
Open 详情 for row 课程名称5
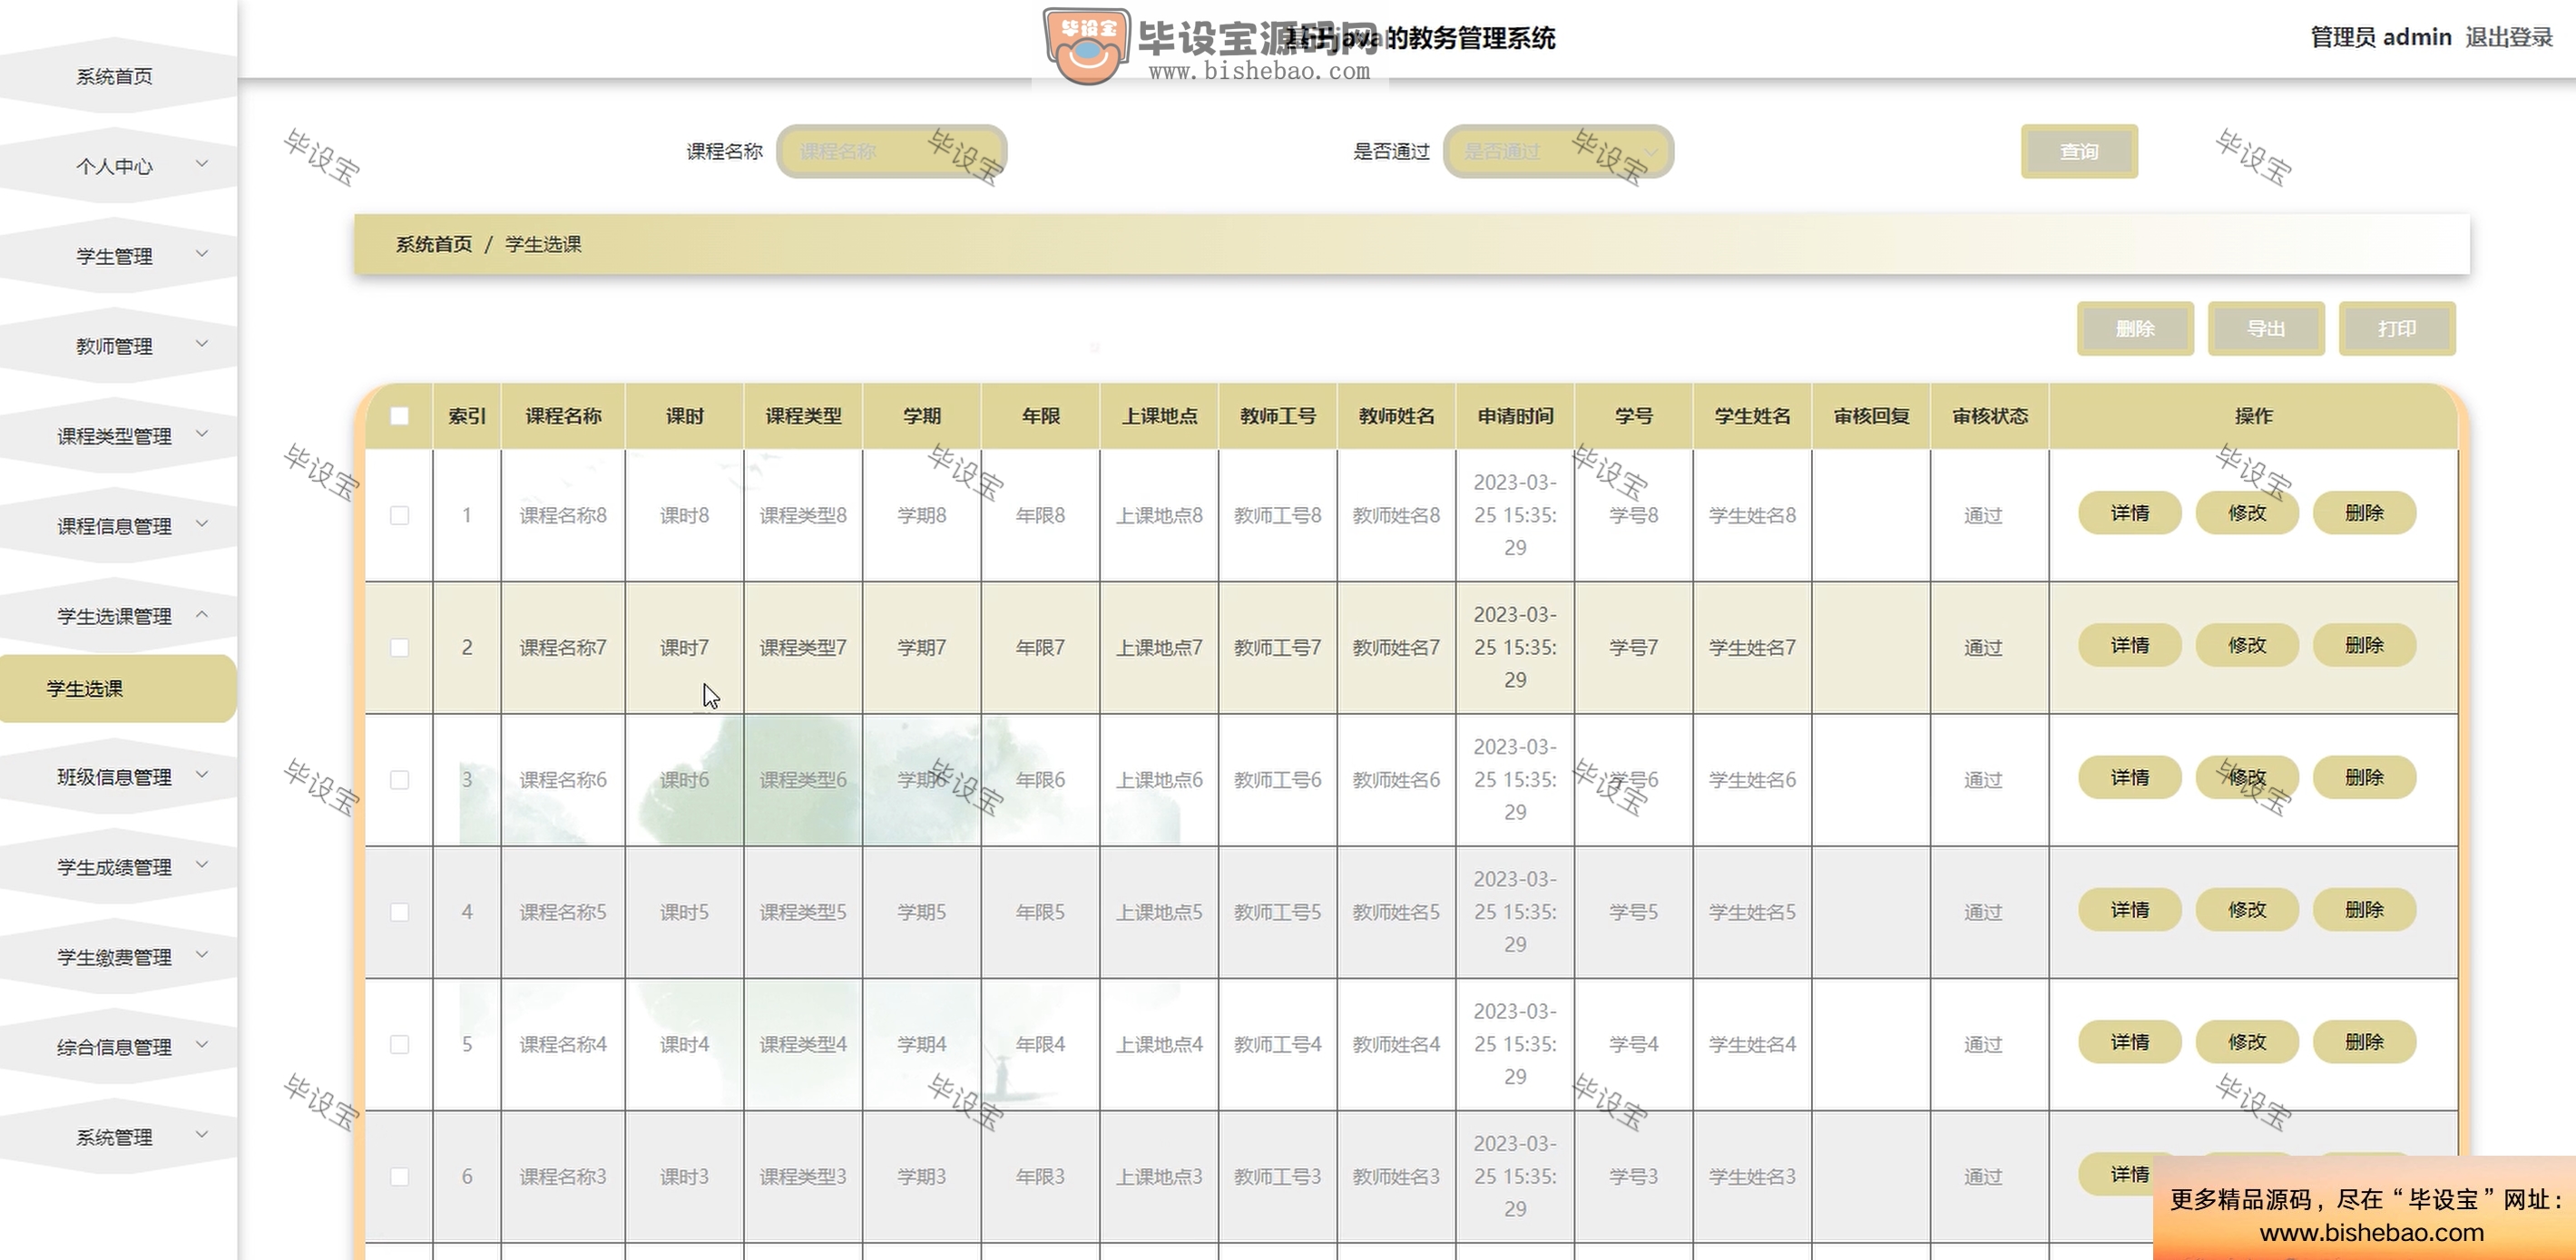2130,910
